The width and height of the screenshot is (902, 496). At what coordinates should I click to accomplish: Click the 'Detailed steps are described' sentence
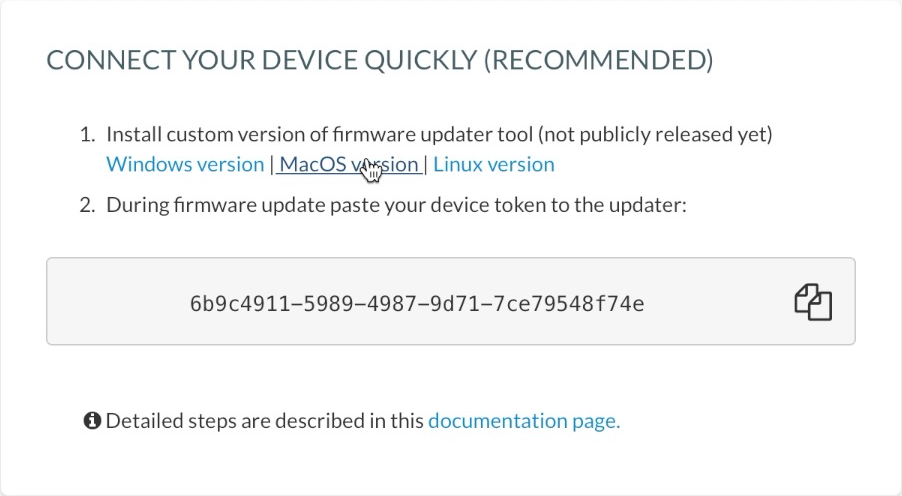[x=265, y=421]
